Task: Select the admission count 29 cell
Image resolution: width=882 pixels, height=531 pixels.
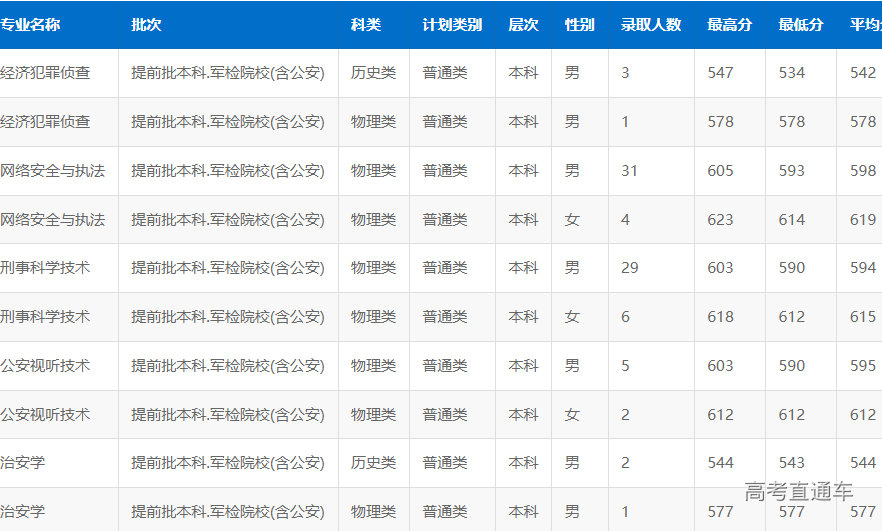Action: [629, 268]
